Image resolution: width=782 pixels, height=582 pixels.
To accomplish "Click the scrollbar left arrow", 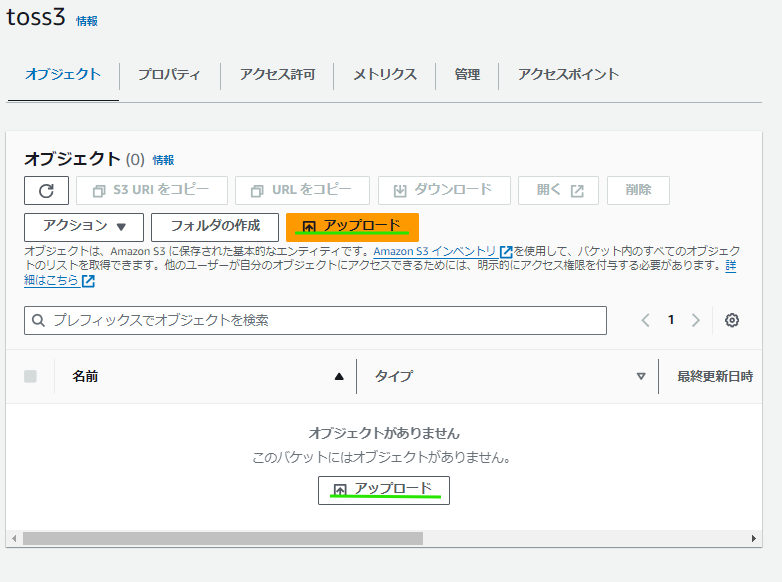I will point(14,539).
